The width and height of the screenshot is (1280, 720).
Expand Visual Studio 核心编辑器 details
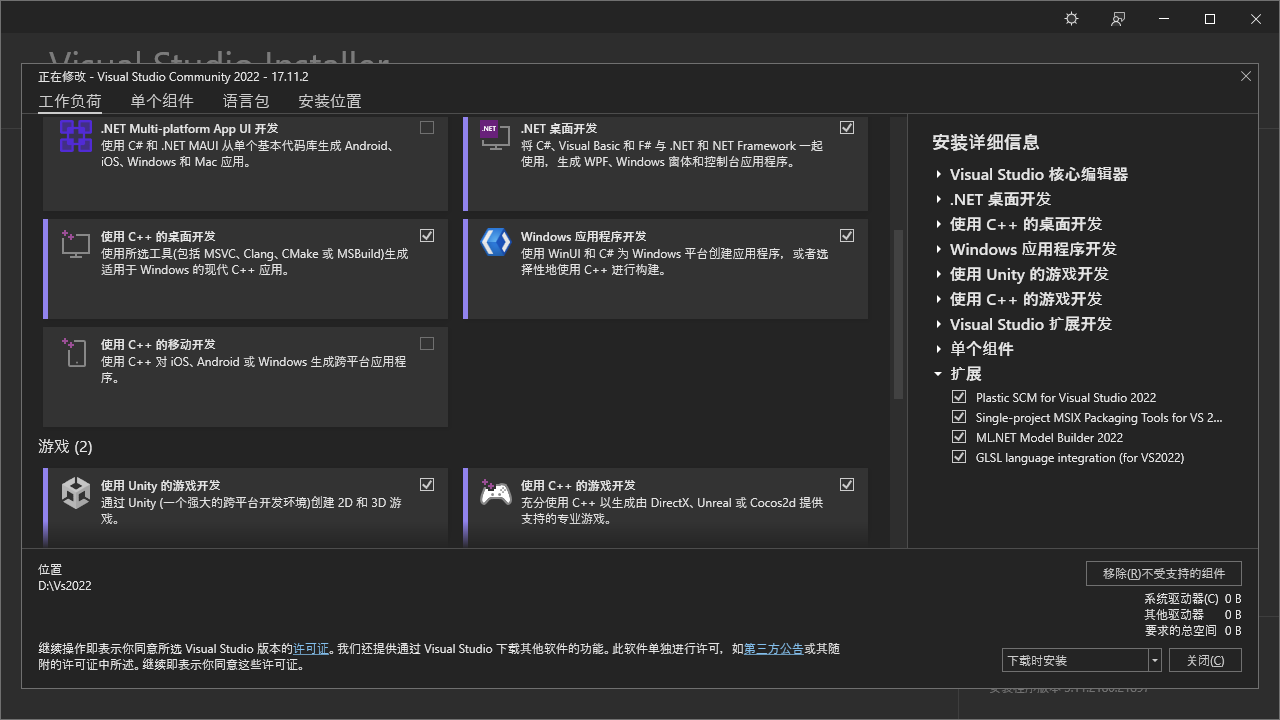click(x=939, y=174)
